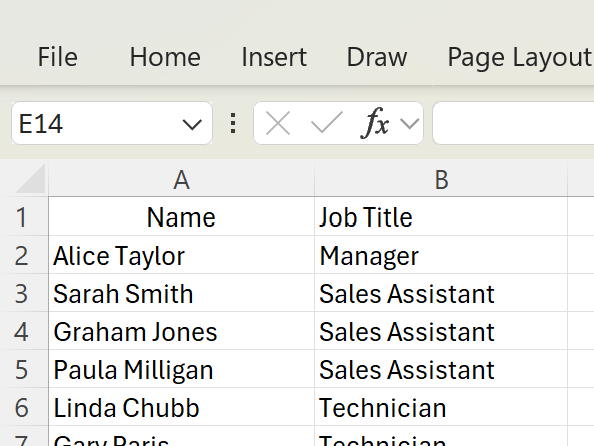The height and width of the screenshot is (446, 594).
Task: Select column B header
Action: click(441, 180)
